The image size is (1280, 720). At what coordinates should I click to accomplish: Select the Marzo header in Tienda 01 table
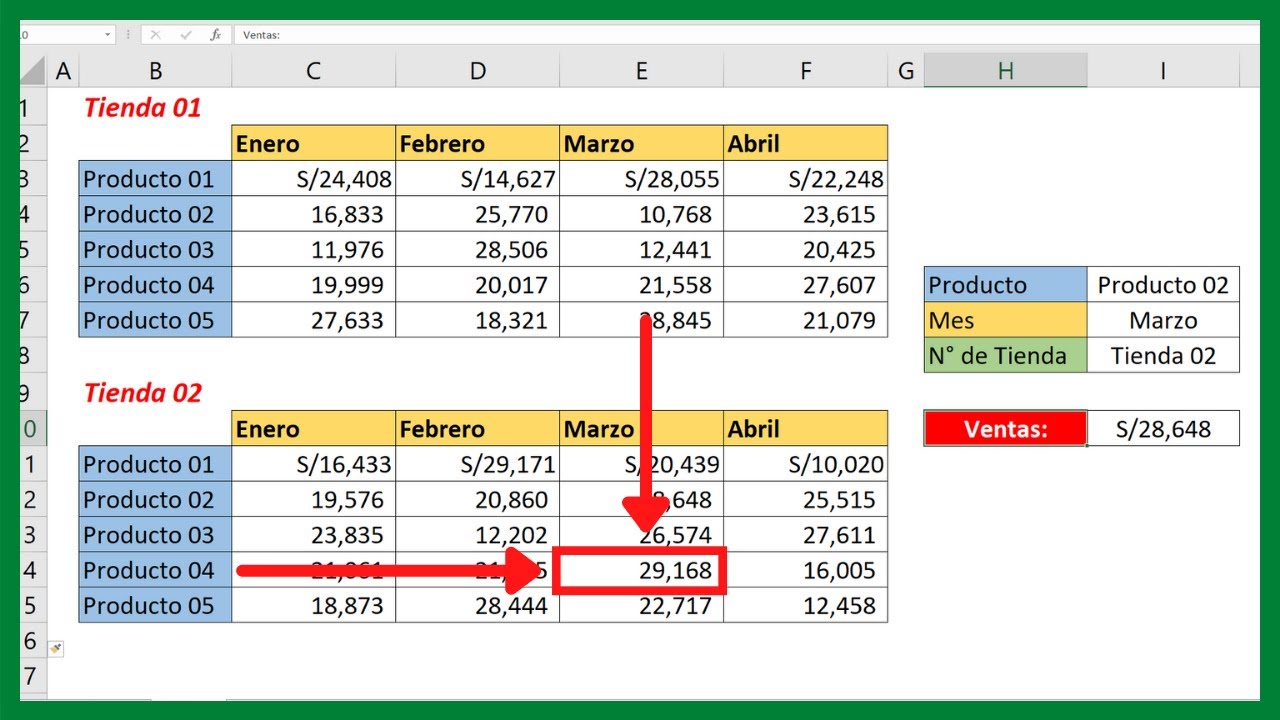641,143
